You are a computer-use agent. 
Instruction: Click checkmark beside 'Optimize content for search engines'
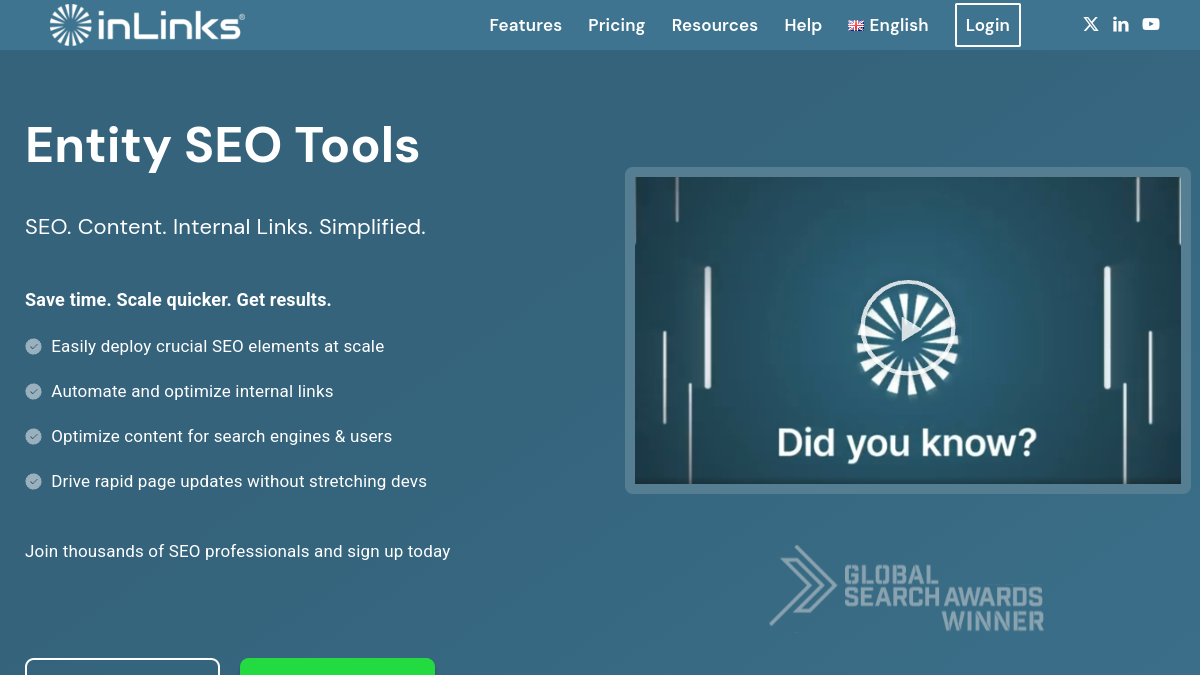[33, 436]
